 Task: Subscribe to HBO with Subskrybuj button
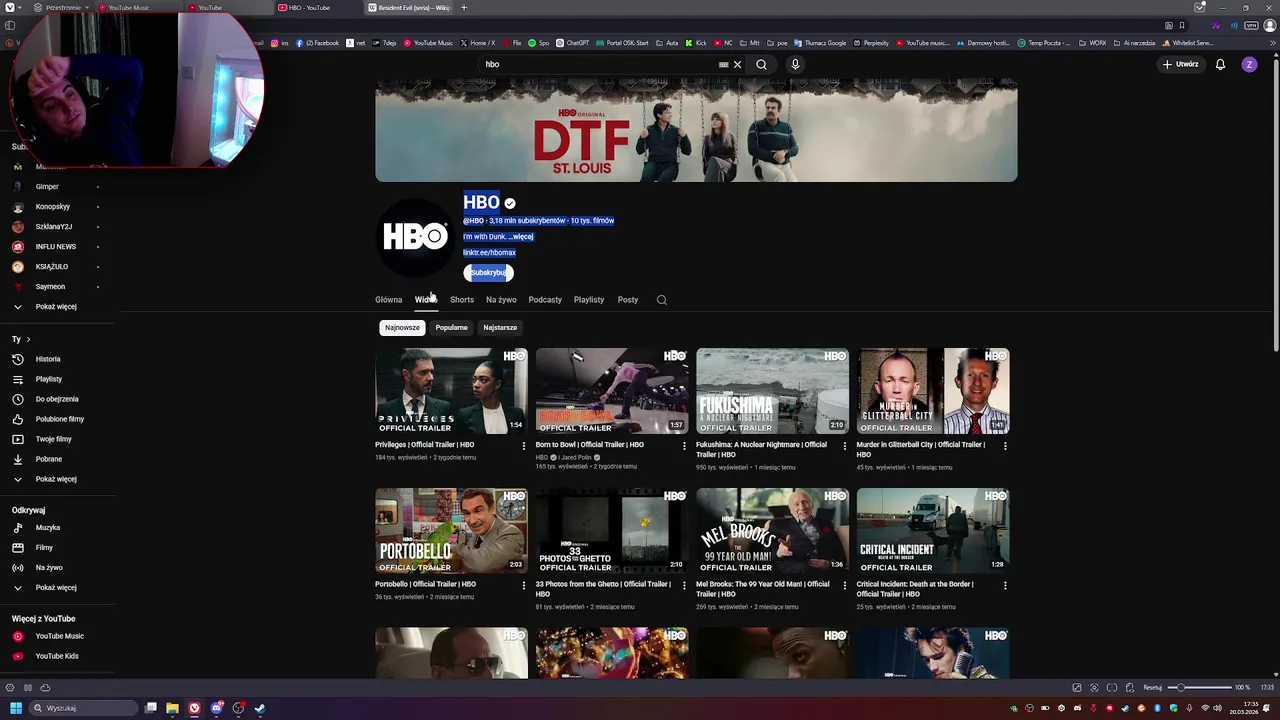488,273
